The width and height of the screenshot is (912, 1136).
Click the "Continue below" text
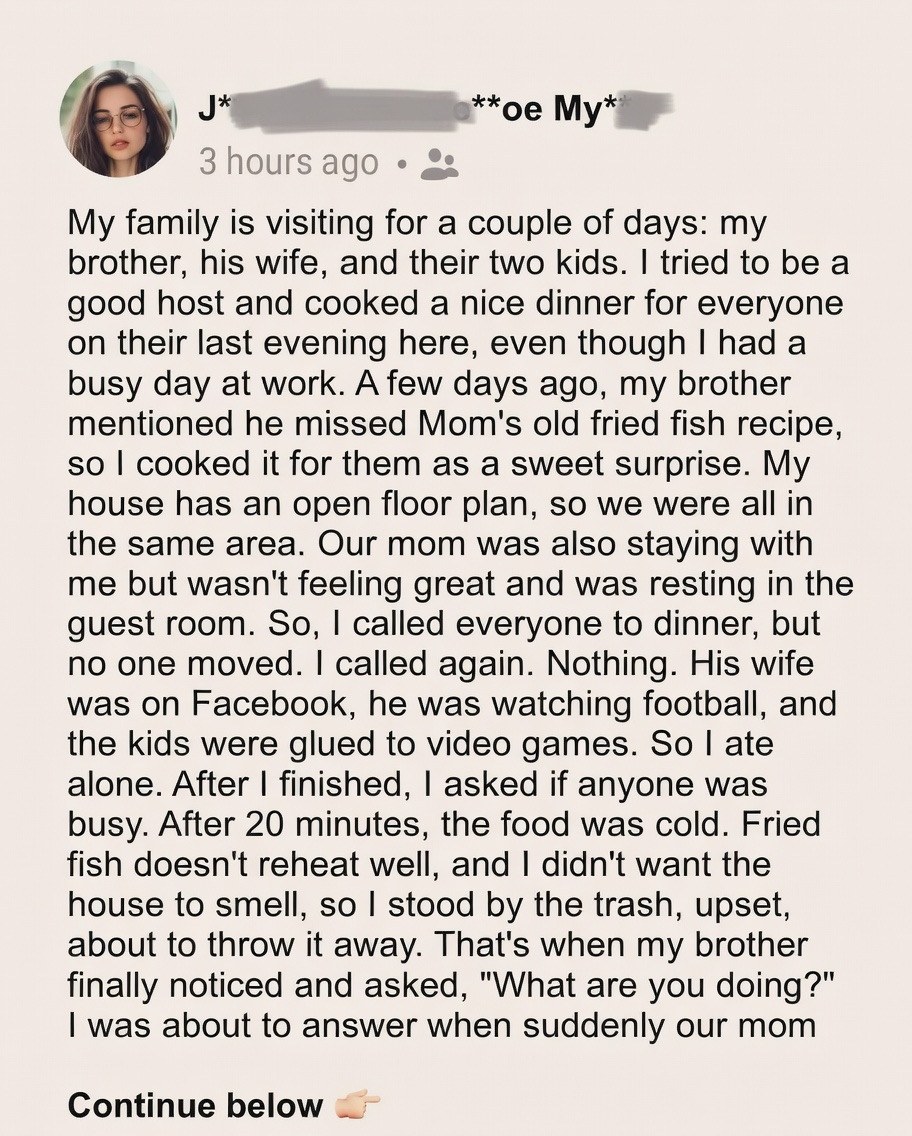[195, 1106]
